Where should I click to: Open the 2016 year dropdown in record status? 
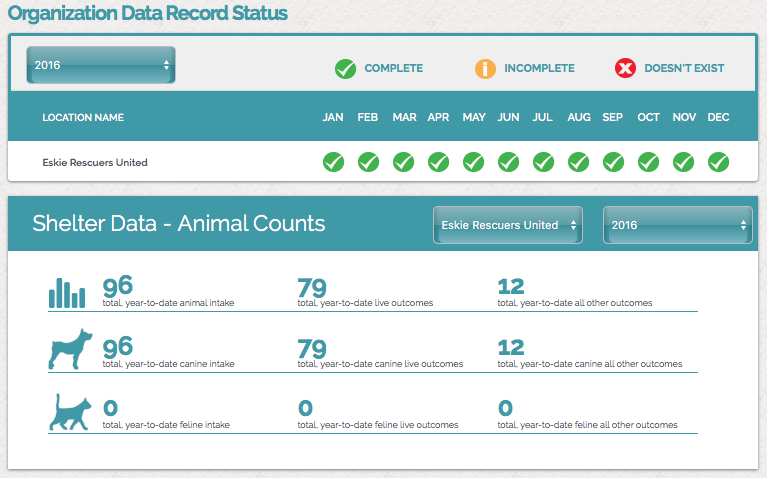[x=101, y=65]
